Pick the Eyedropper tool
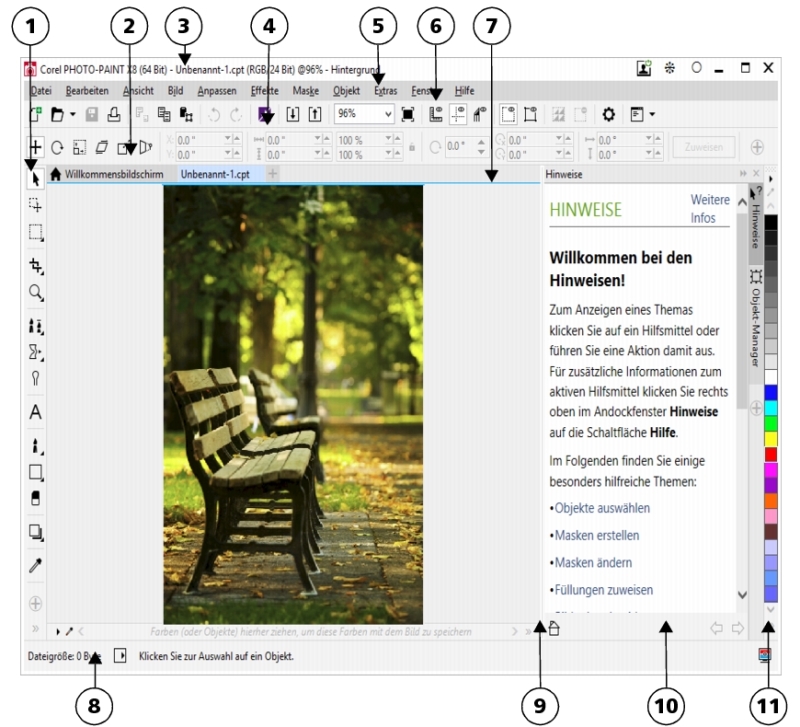 click(36, 566)
